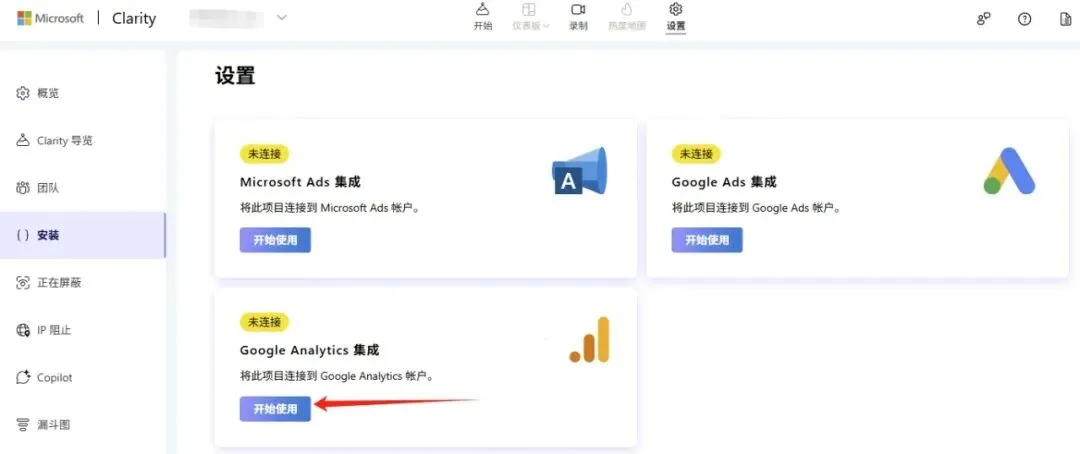The image size is (1080, 454).
Task: Click the flame icon above 热度地图
Action: tap(627, 10)
